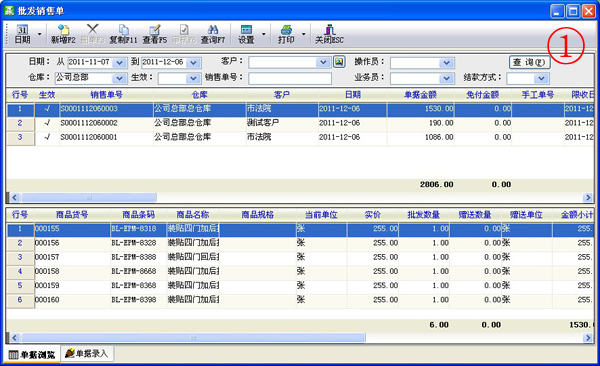Click row number 4 in product grid

click(20, 271)
